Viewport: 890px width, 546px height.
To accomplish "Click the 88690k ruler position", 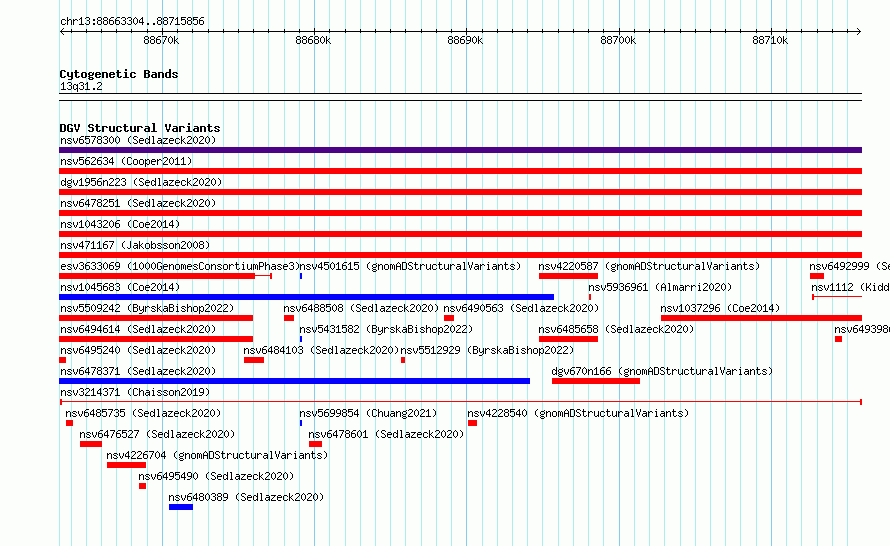I will pyautogui.click(x=465, y=40).
